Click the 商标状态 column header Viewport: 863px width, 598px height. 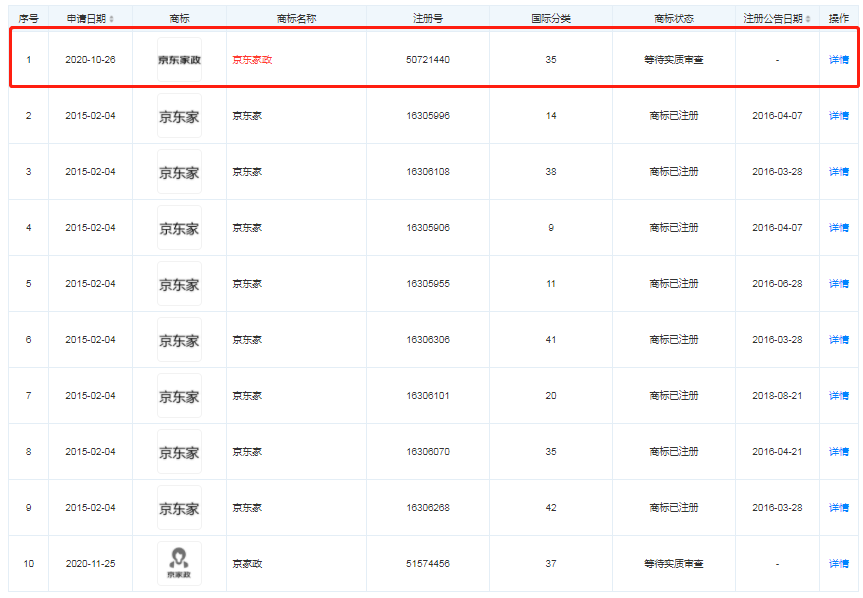point(674,19)
